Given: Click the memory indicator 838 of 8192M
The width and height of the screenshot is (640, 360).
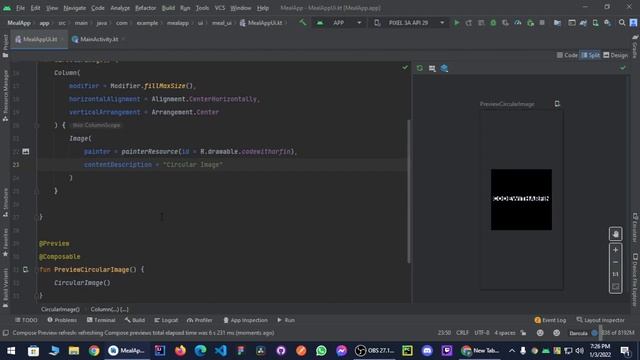Looking at the screenshot, I should (618, 333).
